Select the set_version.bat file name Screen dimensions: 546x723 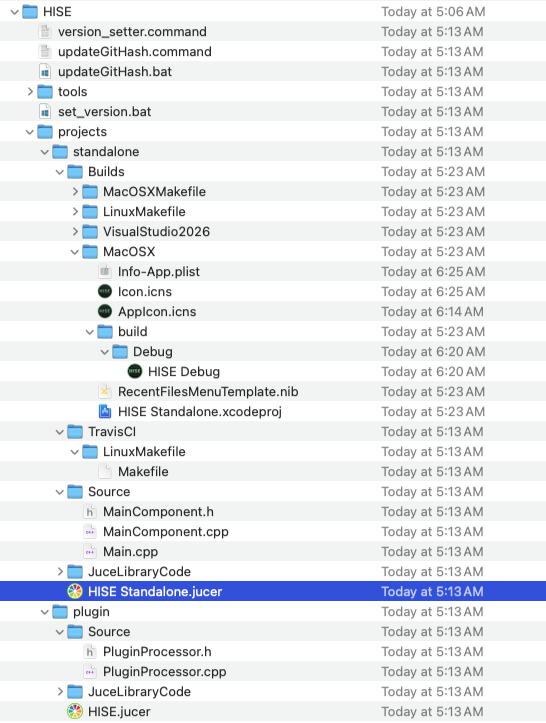tap(105, 112)
